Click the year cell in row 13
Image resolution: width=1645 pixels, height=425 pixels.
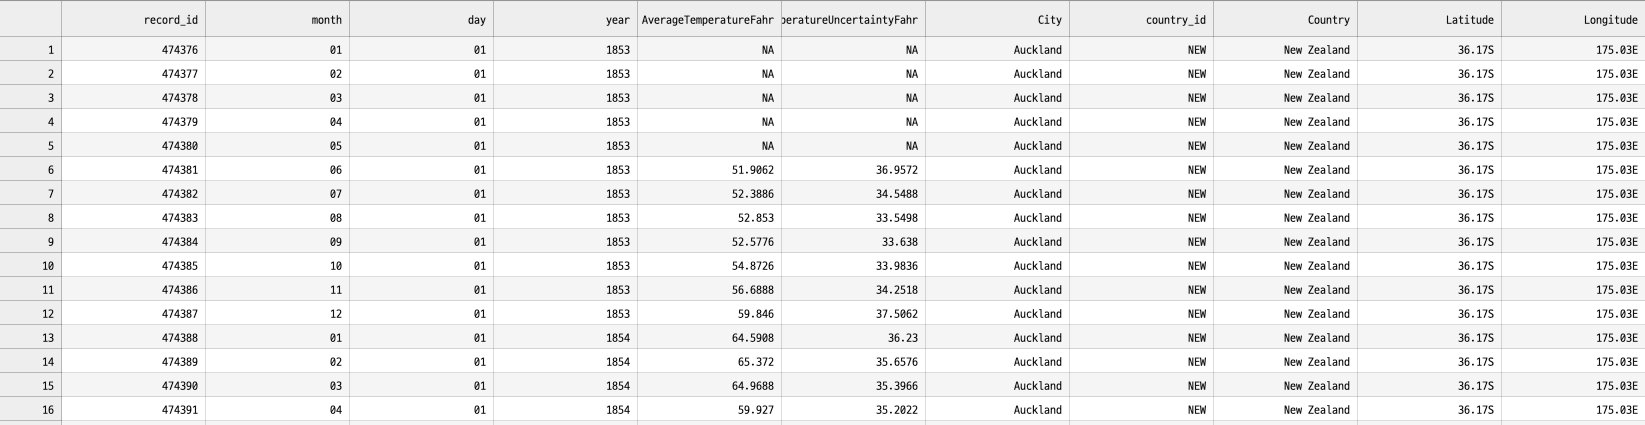click(x=565, y=337)
